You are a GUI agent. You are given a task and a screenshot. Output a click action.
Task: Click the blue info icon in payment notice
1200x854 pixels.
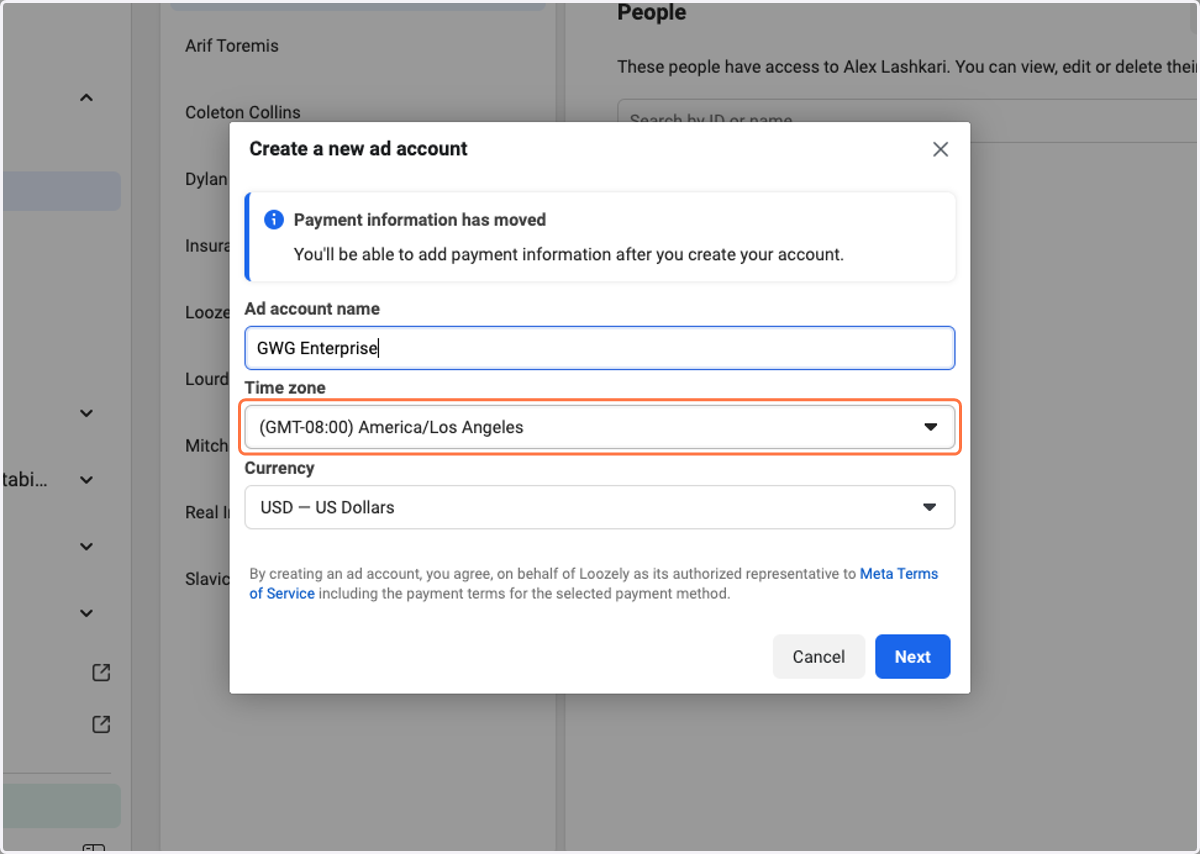tap(273, 220)
